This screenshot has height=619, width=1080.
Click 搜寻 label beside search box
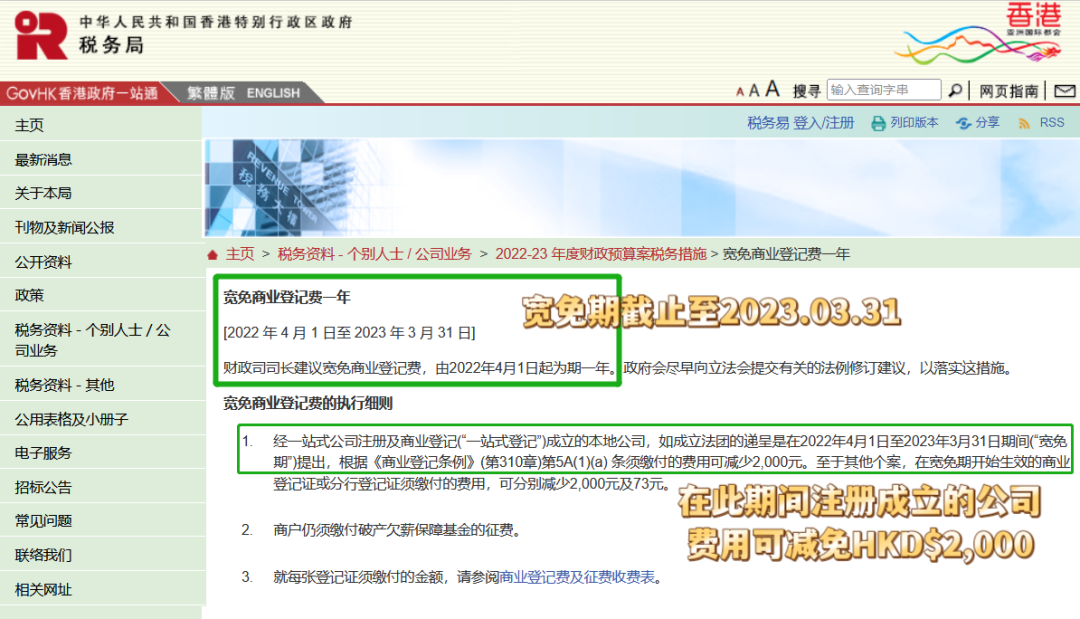pos(806,91)
